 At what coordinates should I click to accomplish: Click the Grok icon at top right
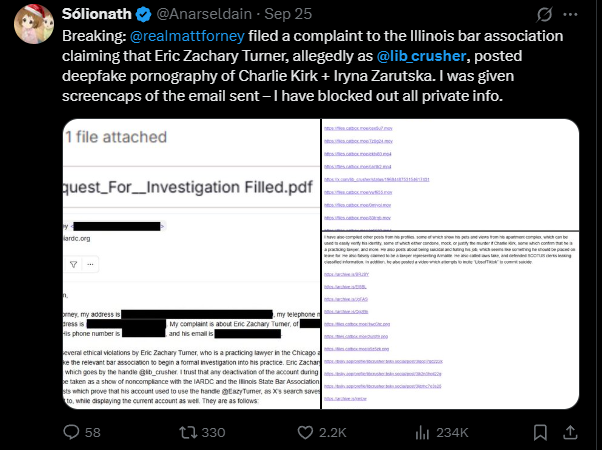click(x=541, y=16)
